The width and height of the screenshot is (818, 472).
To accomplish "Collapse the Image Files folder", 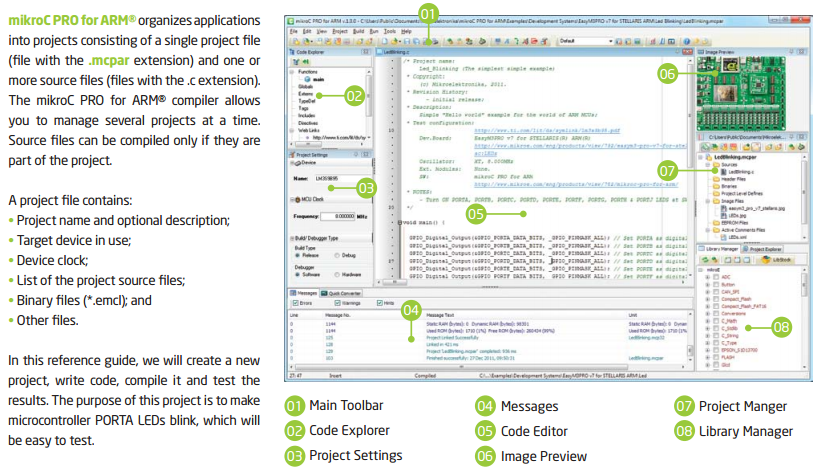I will pyautogui.click(x=707, y=201).
